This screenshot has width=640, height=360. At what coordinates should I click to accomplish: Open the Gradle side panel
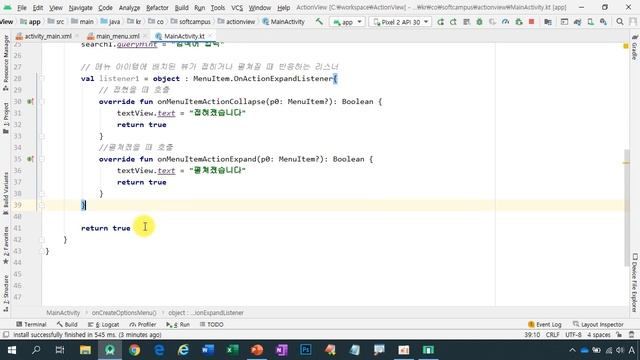tap(635, 48)
